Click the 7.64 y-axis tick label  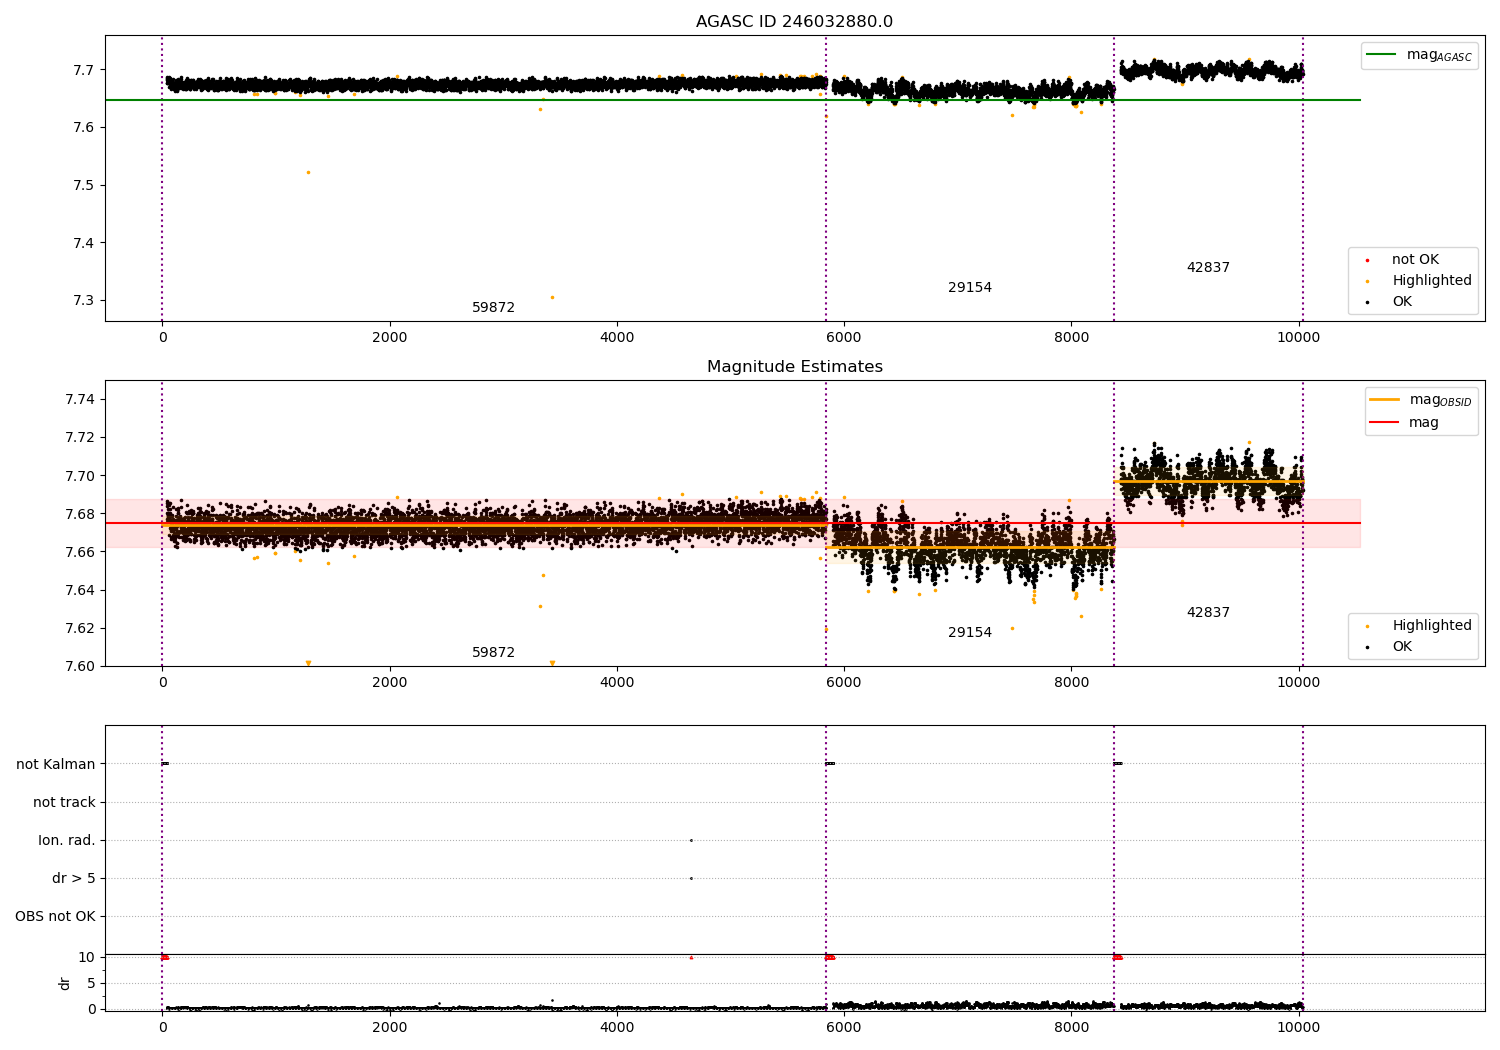coord(80,590)
